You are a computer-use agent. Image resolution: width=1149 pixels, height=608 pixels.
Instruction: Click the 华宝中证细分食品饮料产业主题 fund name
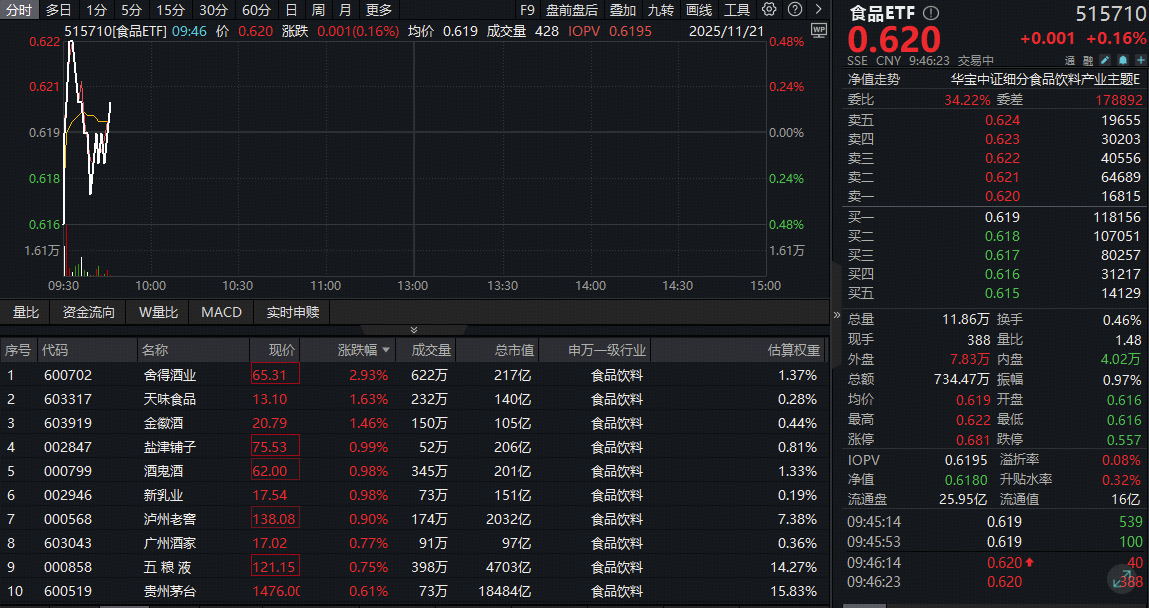click(1046, 79)
